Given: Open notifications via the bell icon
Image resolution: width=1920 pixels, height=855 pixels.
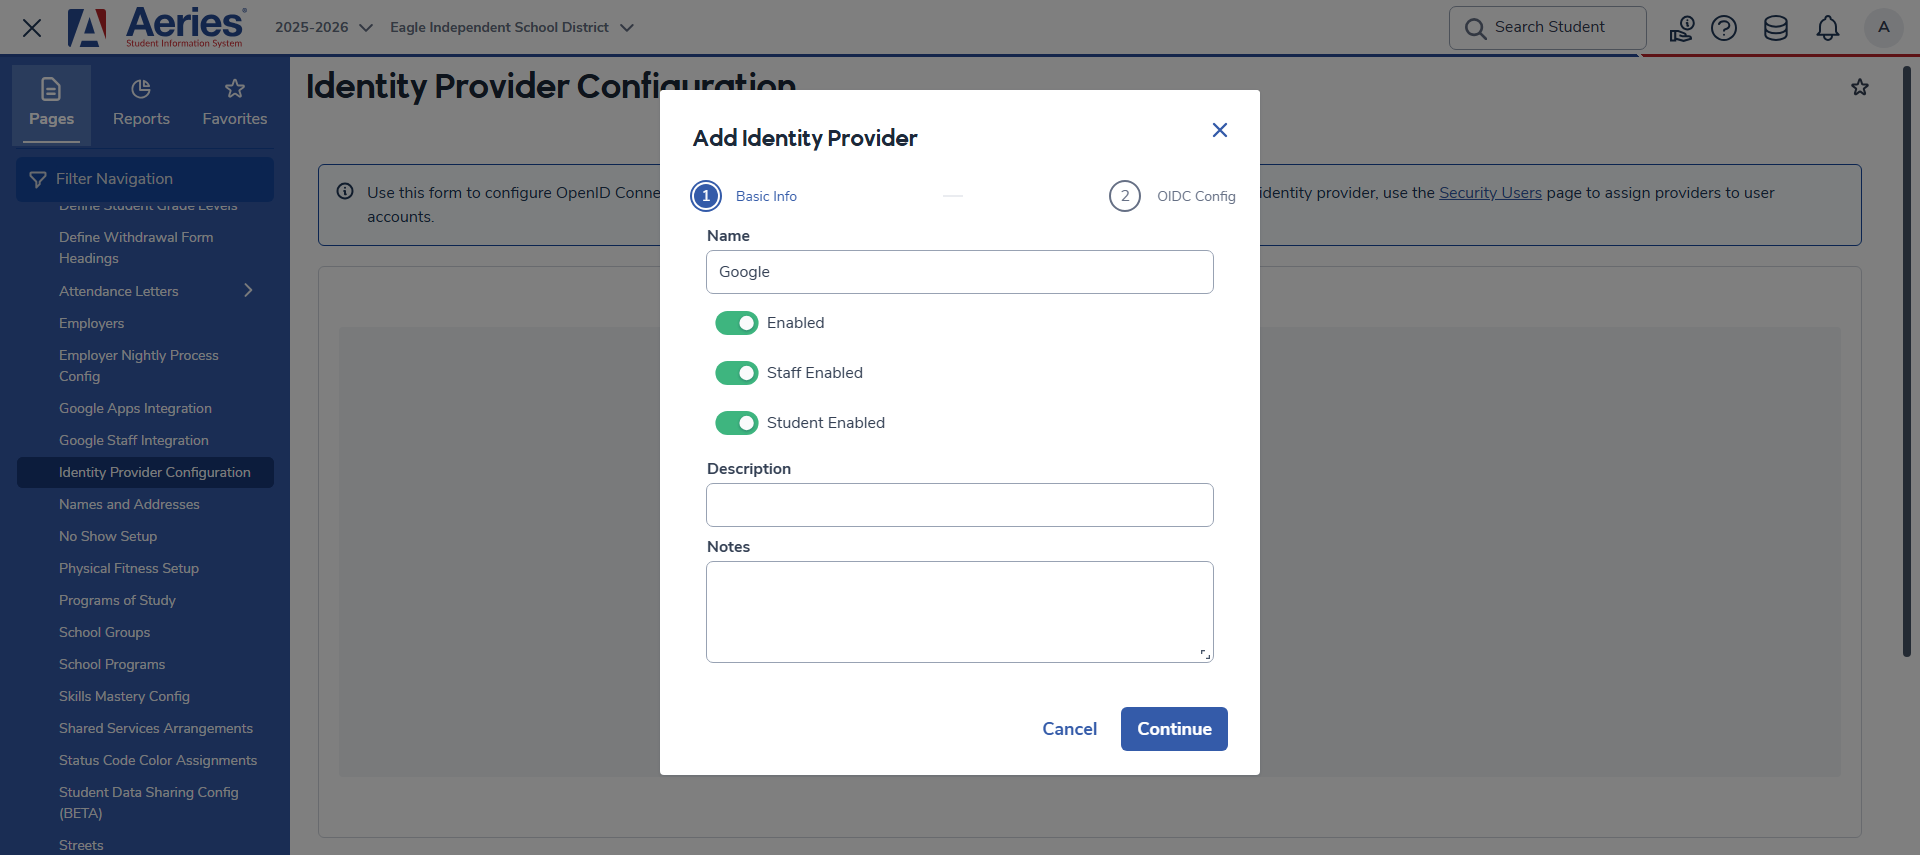Looking at the screenshot, I should tap(1828, 28).
